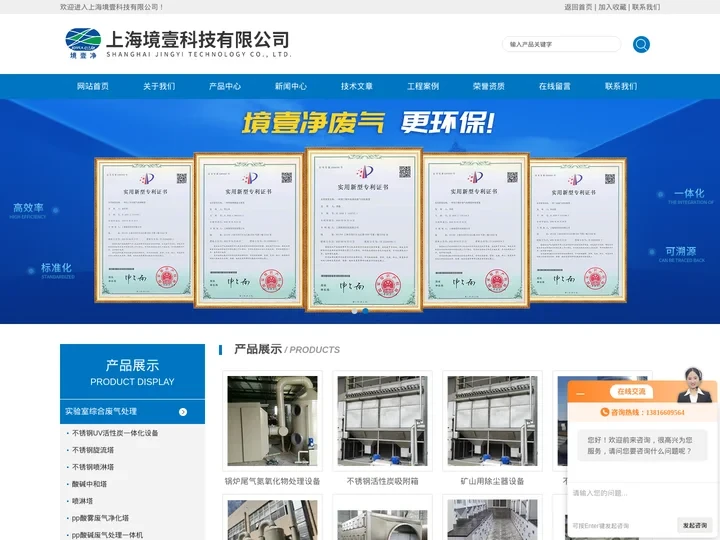Open 不锈钢UV活性炭一体化设备 sidebar link
720x540 pixels.
tap(115, 433)
